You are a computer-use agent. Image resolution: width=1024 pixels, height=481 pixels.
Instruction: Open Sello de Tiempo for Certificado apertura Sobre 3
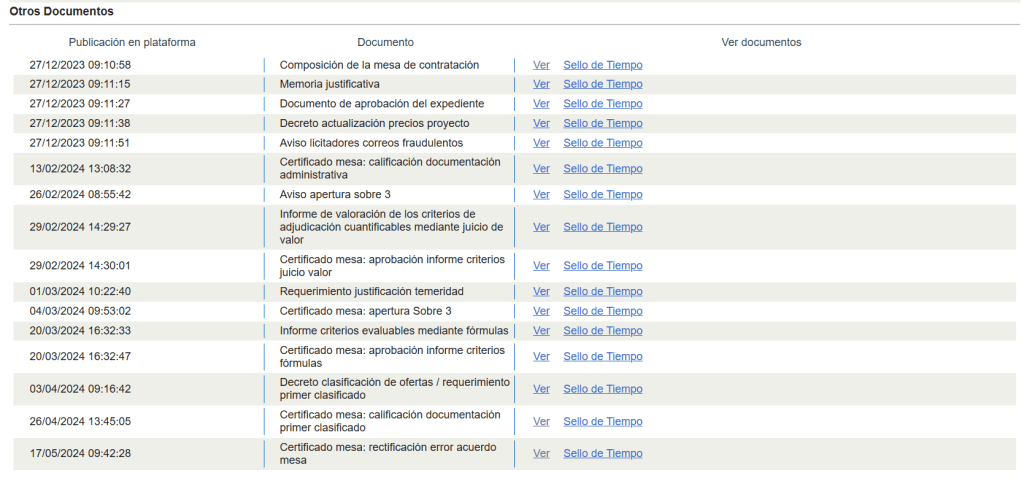[x=602, y=311]
